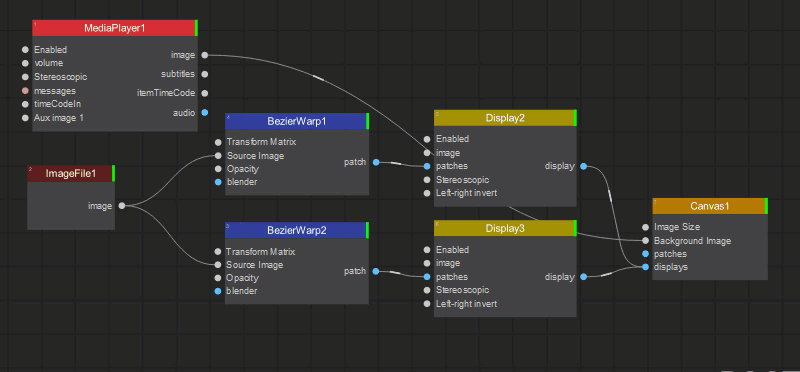Click BezierWarp1 Source Image input port

pyautogui.click(x=218, y=156)
